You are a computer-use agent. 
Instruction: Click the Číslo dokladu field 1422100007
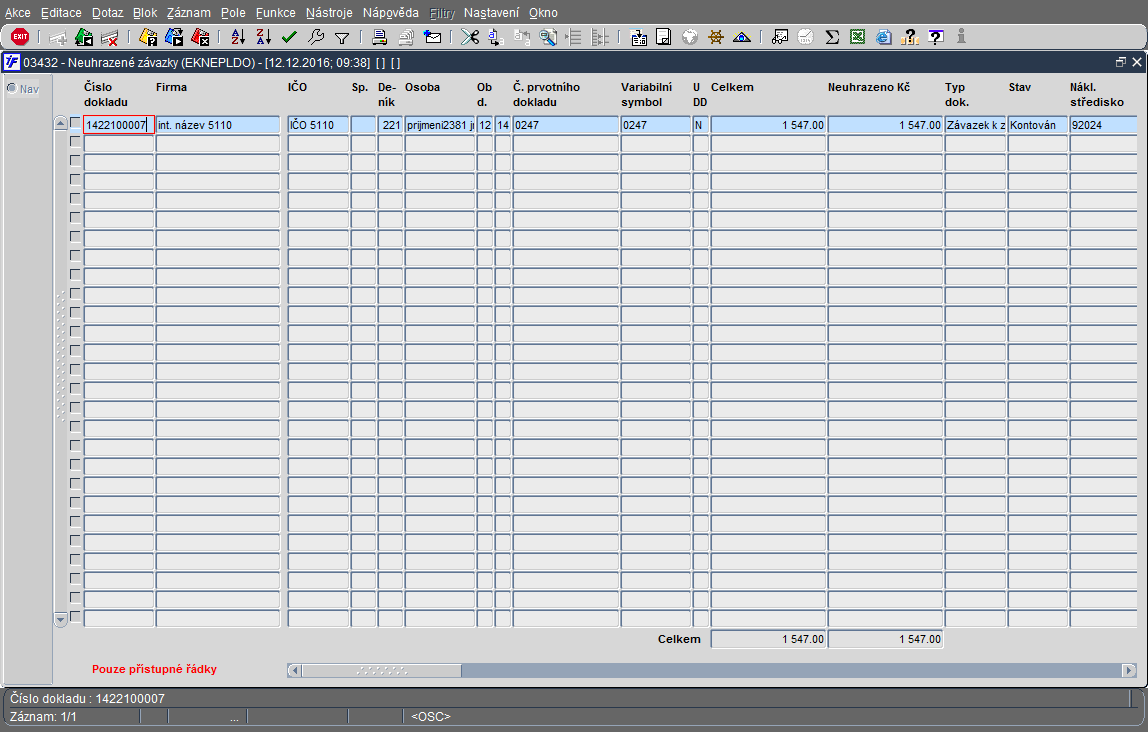click(x=119, y=124)
